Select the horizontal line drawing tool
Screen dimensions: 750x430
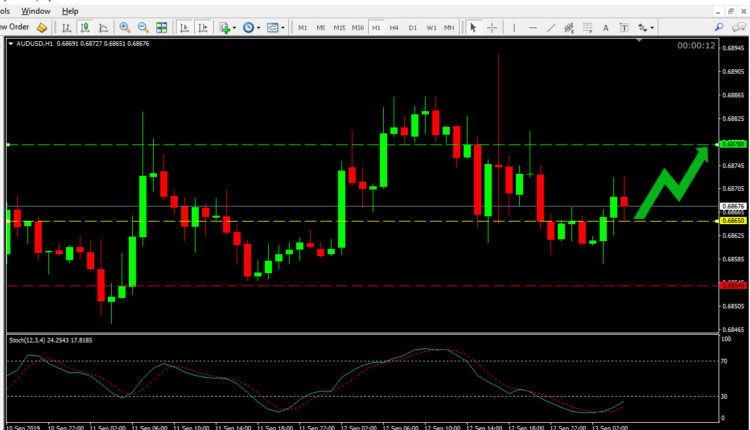coord(532,28)
